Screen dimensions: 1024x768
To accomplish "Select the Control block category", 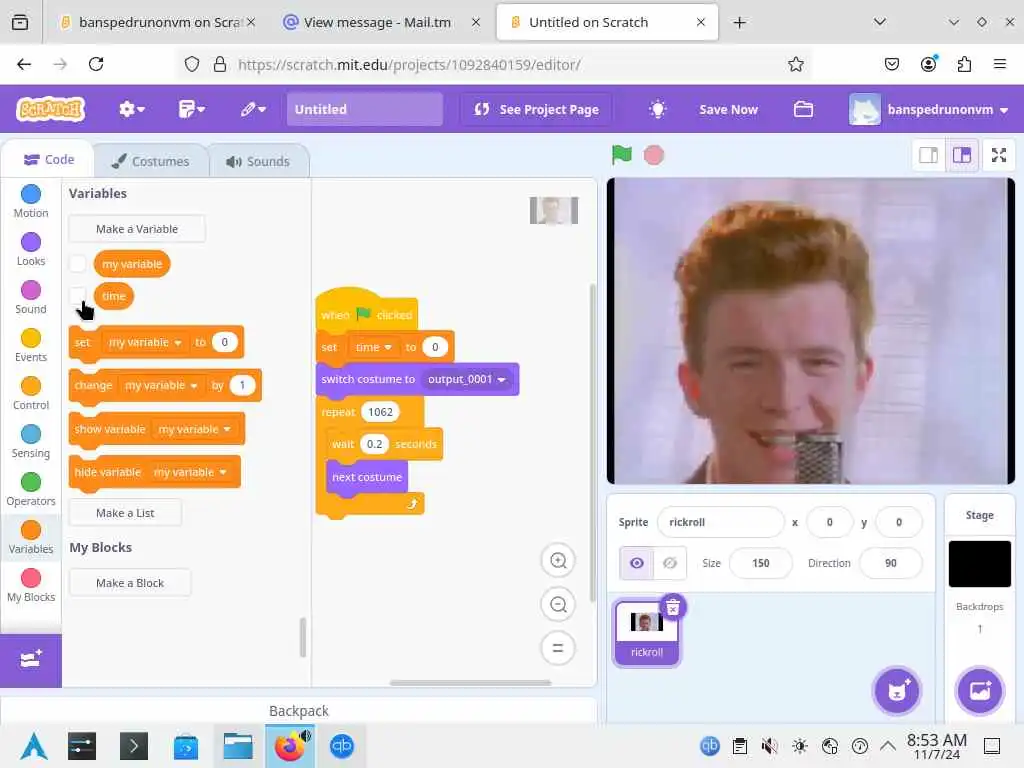I will tap(31, 393).
